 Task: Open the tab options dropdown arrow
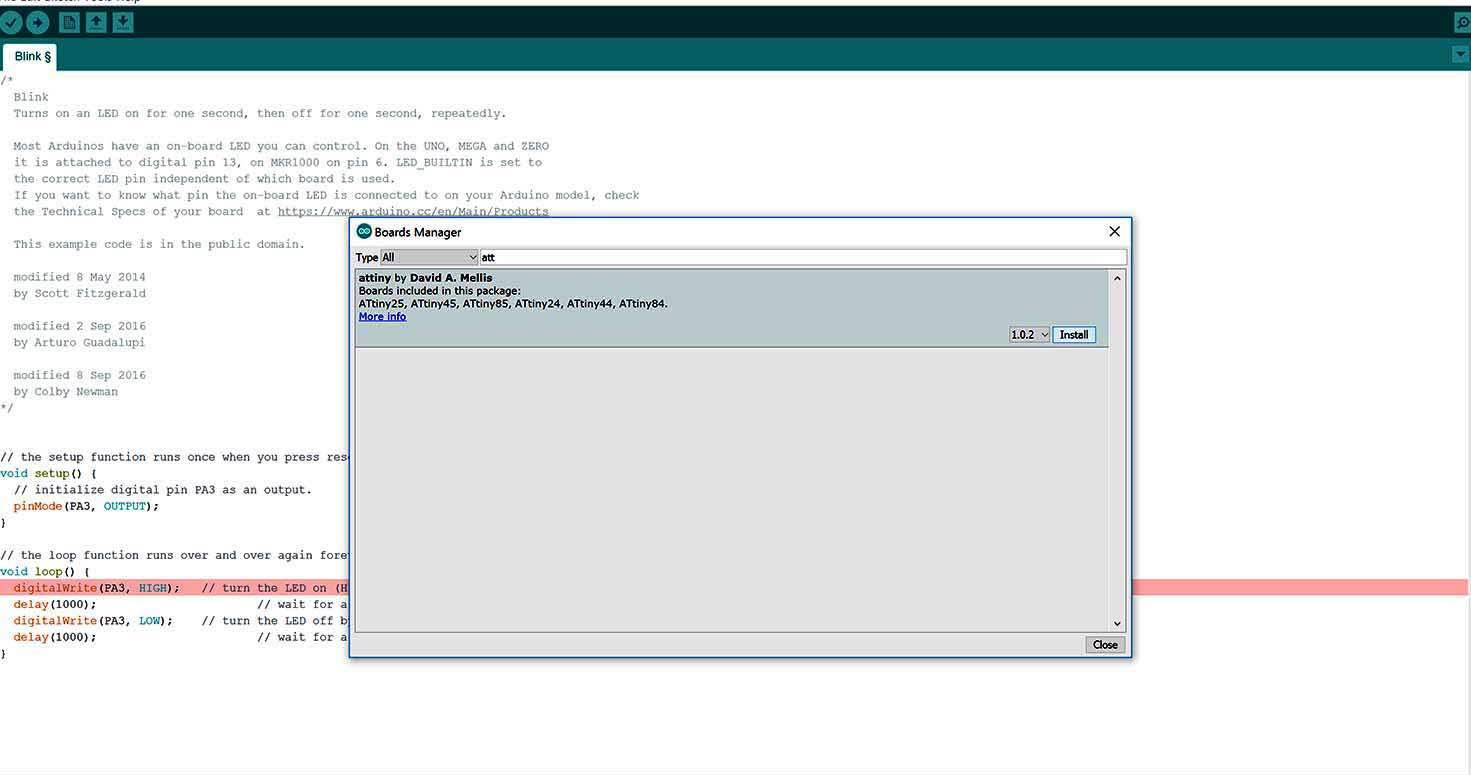click(1460, 55)
